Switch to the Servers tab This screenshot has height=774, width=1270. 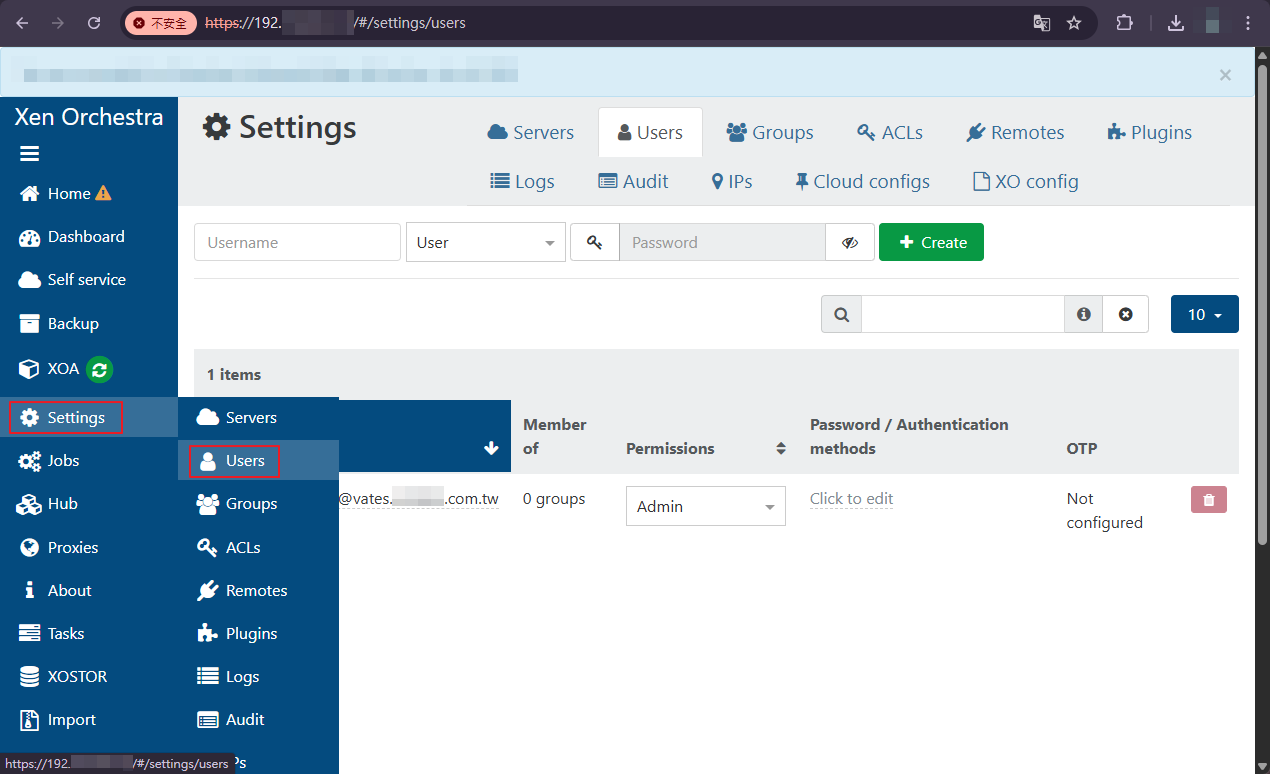click(x=530, y=132)
